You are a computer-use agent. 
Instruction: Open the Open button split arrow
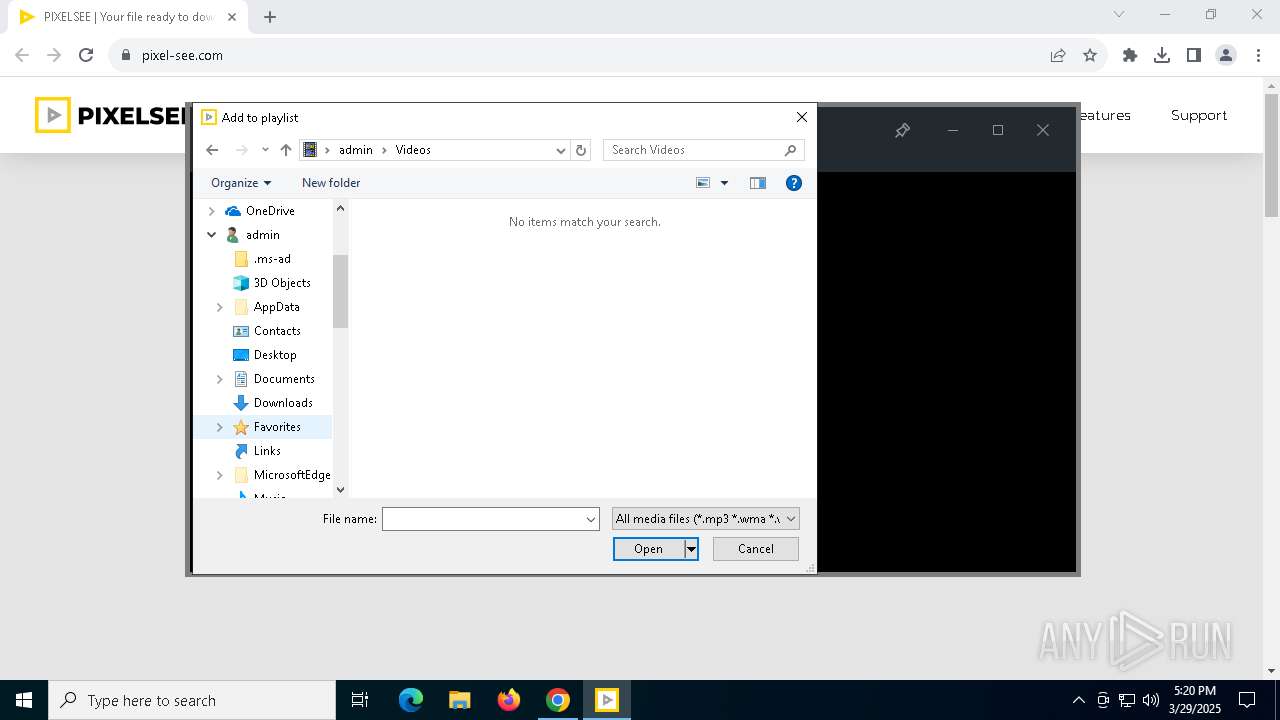click(691, 549)
